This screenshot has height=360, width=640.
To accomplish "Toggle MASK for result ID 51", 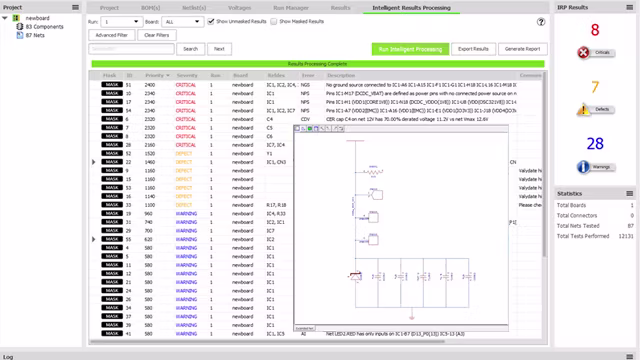I will [112, 85].
